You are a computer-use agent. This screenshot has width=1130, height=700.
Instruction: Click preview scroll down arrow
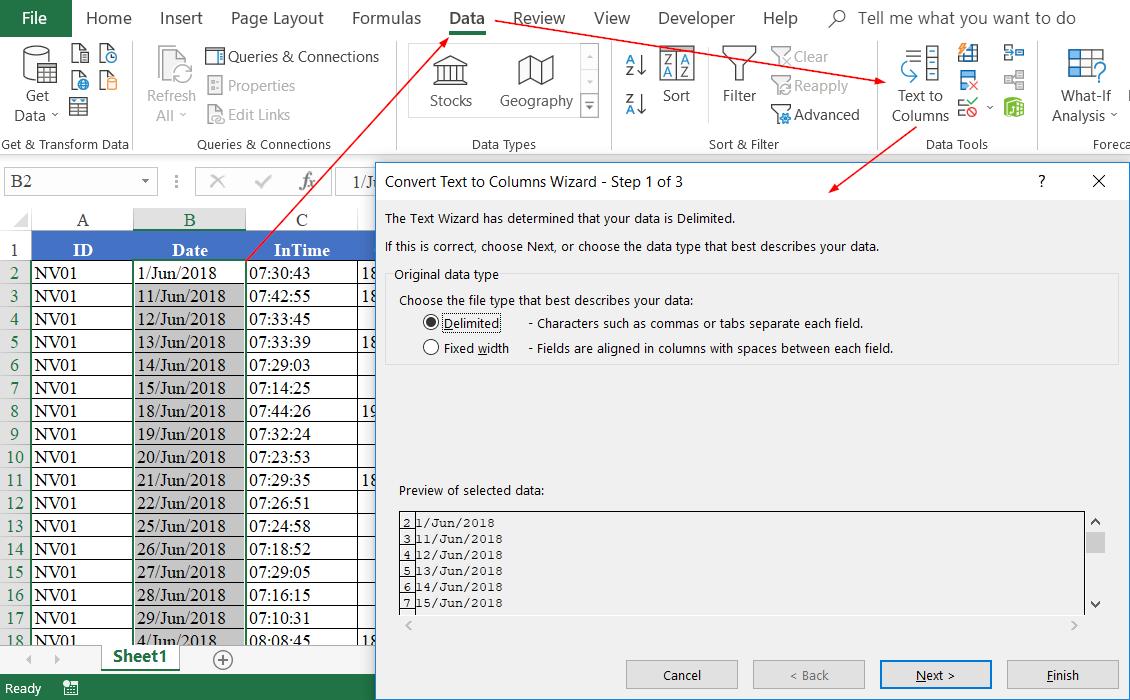point(1095,604)
